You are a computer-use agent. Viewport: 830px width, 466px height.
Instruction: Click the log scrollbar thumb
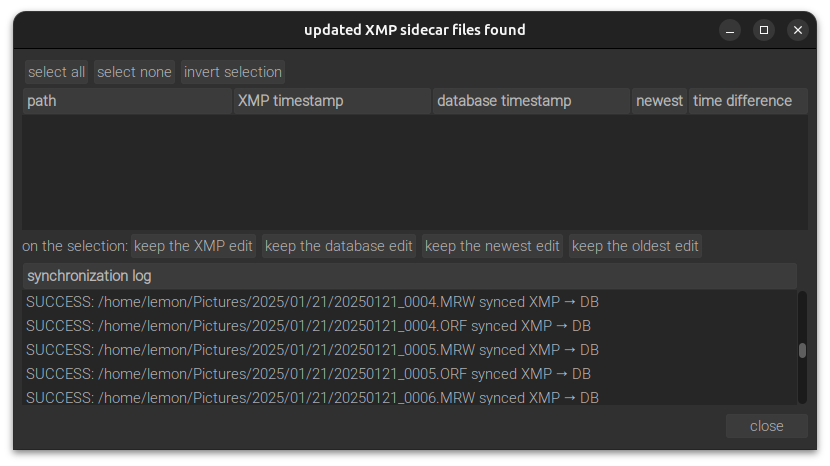pos(802,351)
